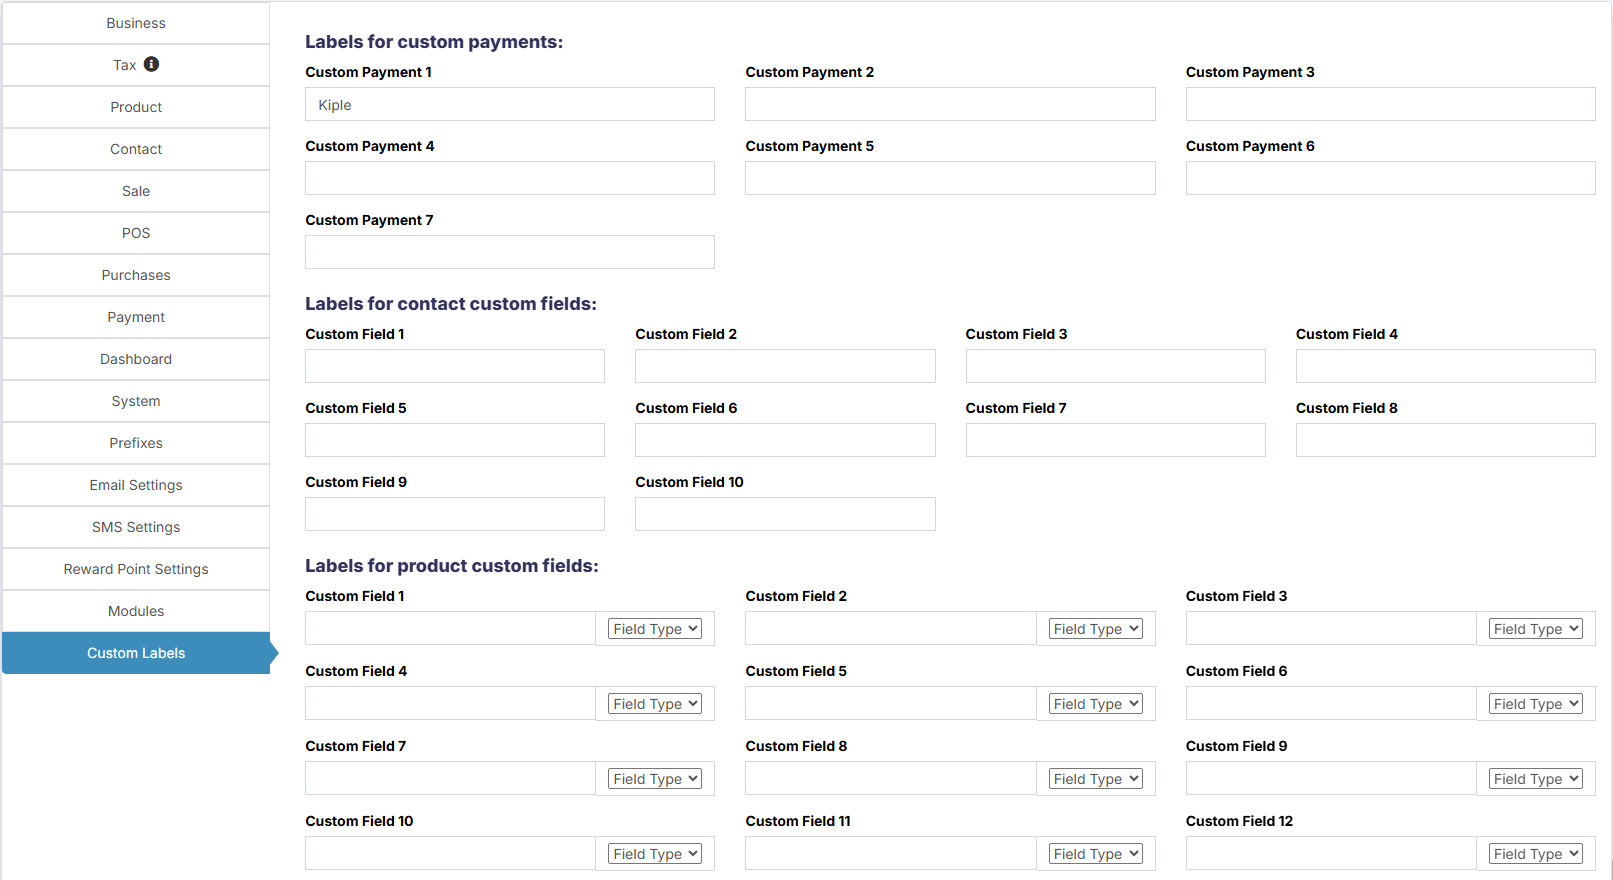Click product Custom Field 4 label input
The width and height of the screenshot is (1613, 880).
(x=450, y=704)
